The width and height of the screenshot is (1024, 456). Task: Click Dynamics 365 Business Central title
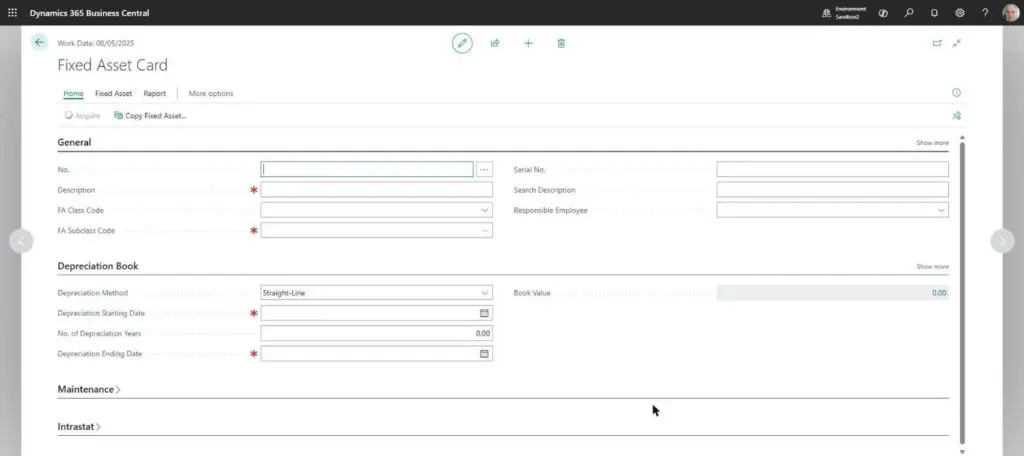click(89, 13)
